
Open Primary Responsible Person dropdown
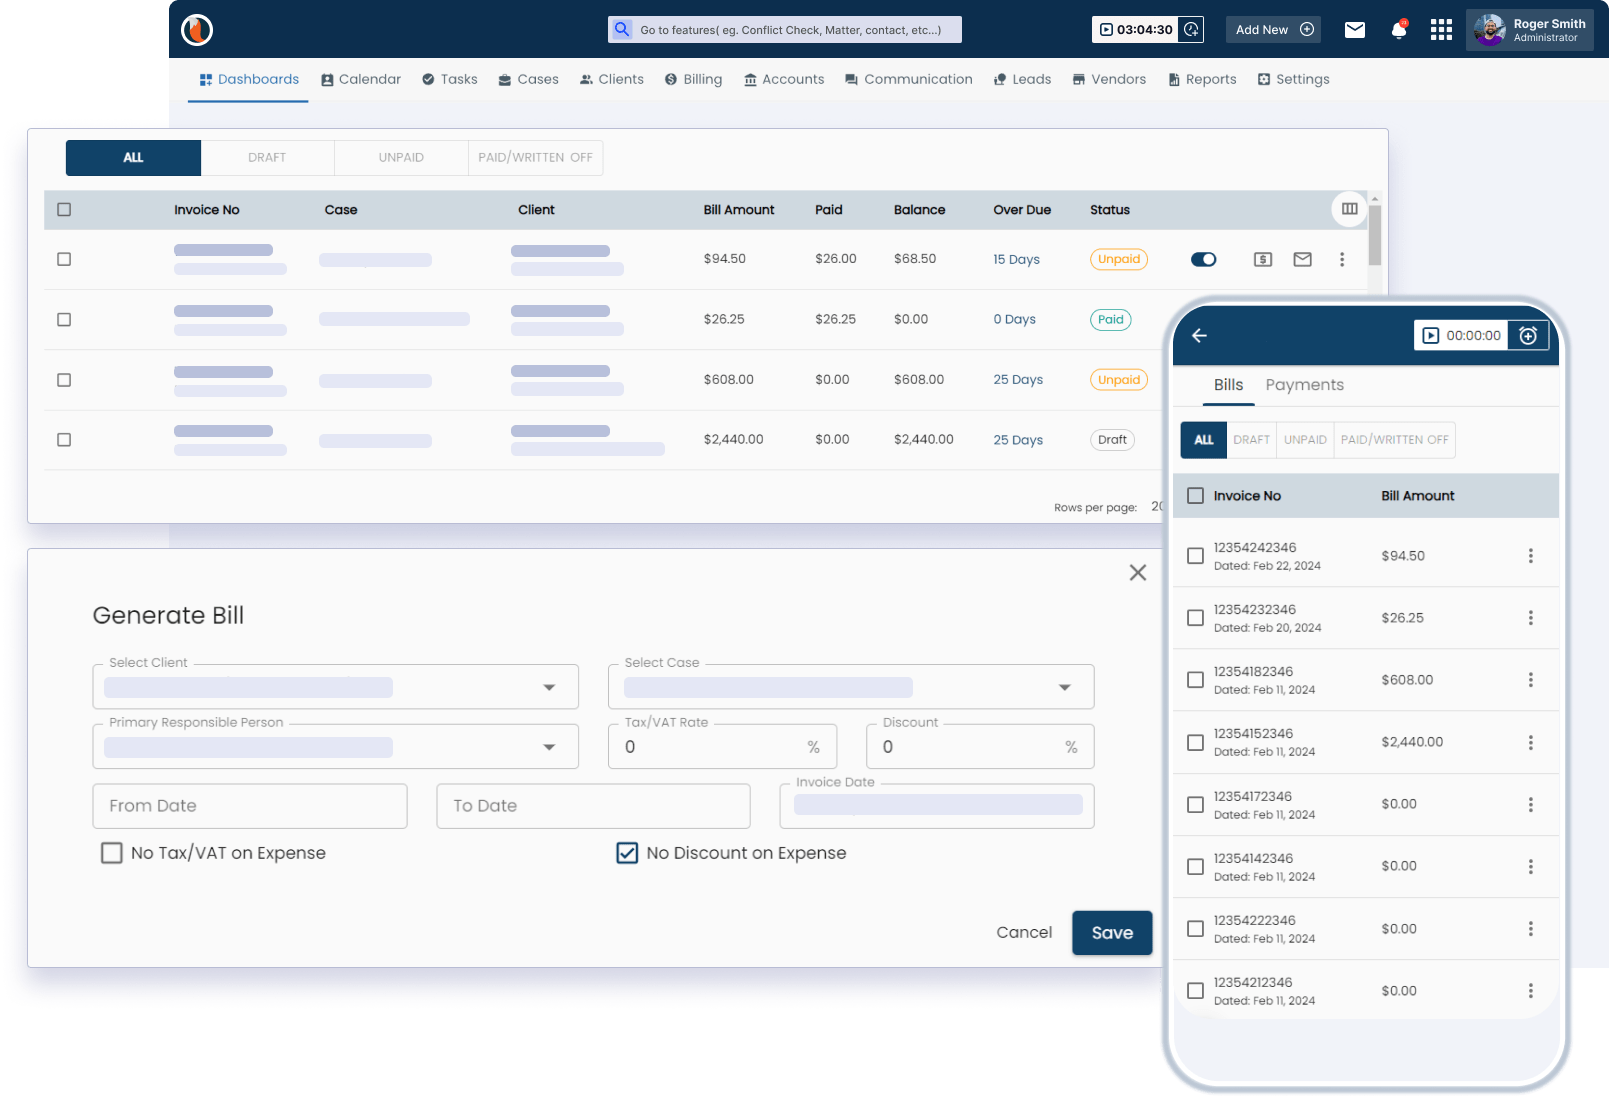pos(549,748)
